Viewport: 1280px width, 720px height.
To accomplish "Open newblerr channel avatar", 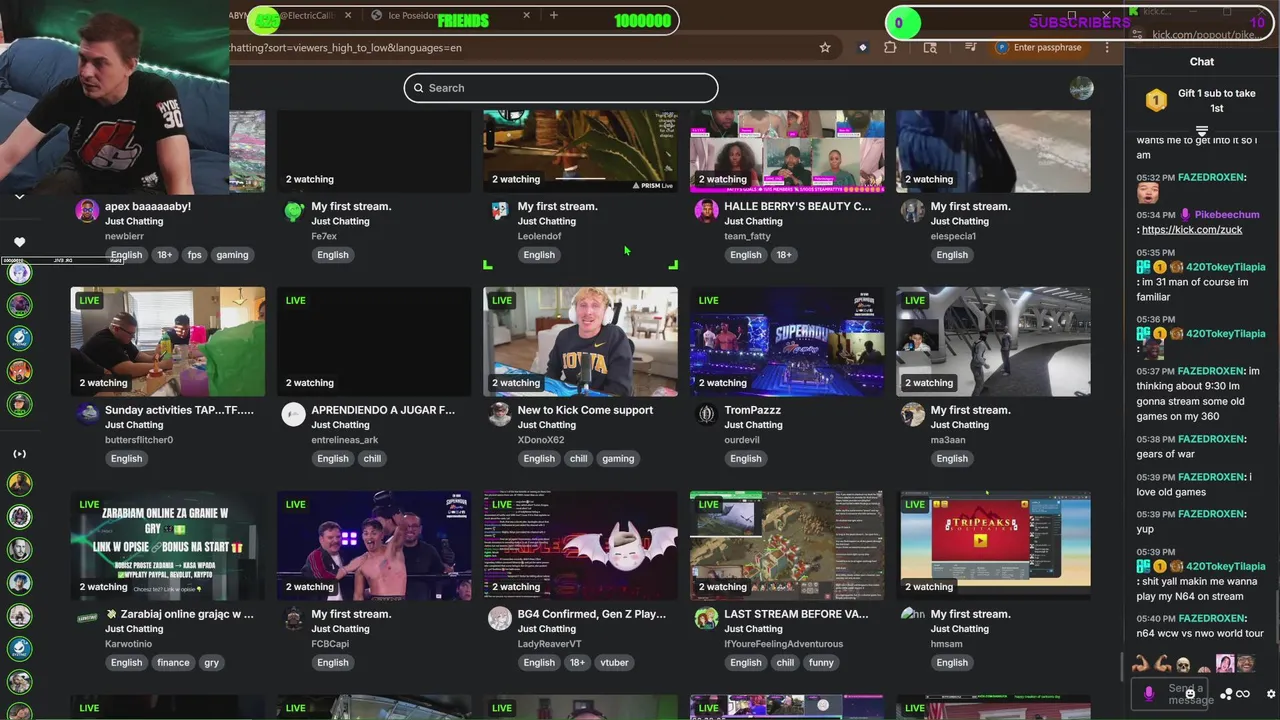I will (x=87, y=211).
